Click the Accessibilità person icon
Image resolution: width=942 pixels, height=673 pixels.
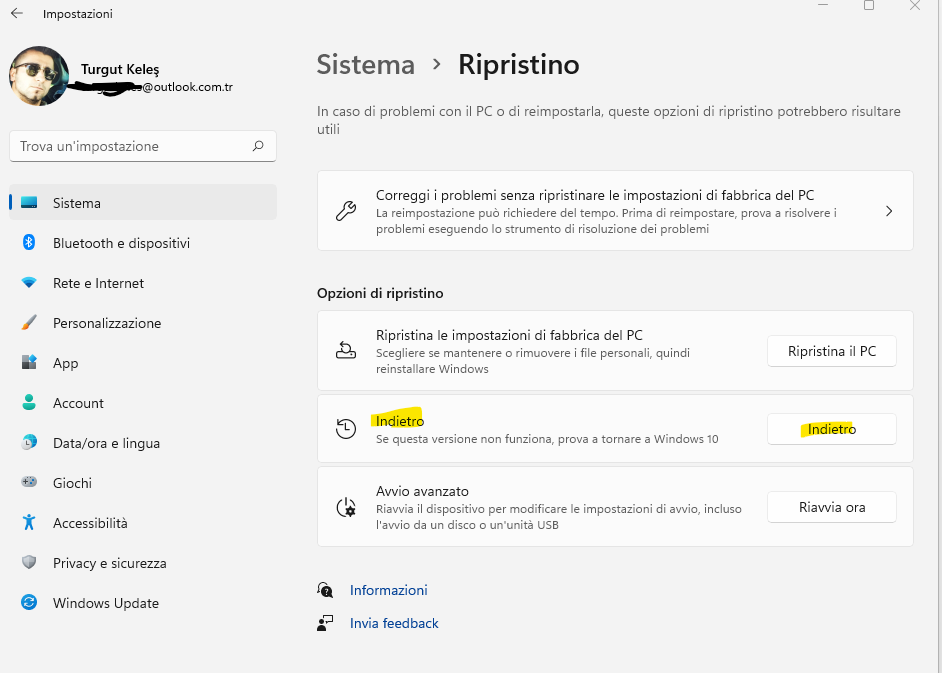30,523
